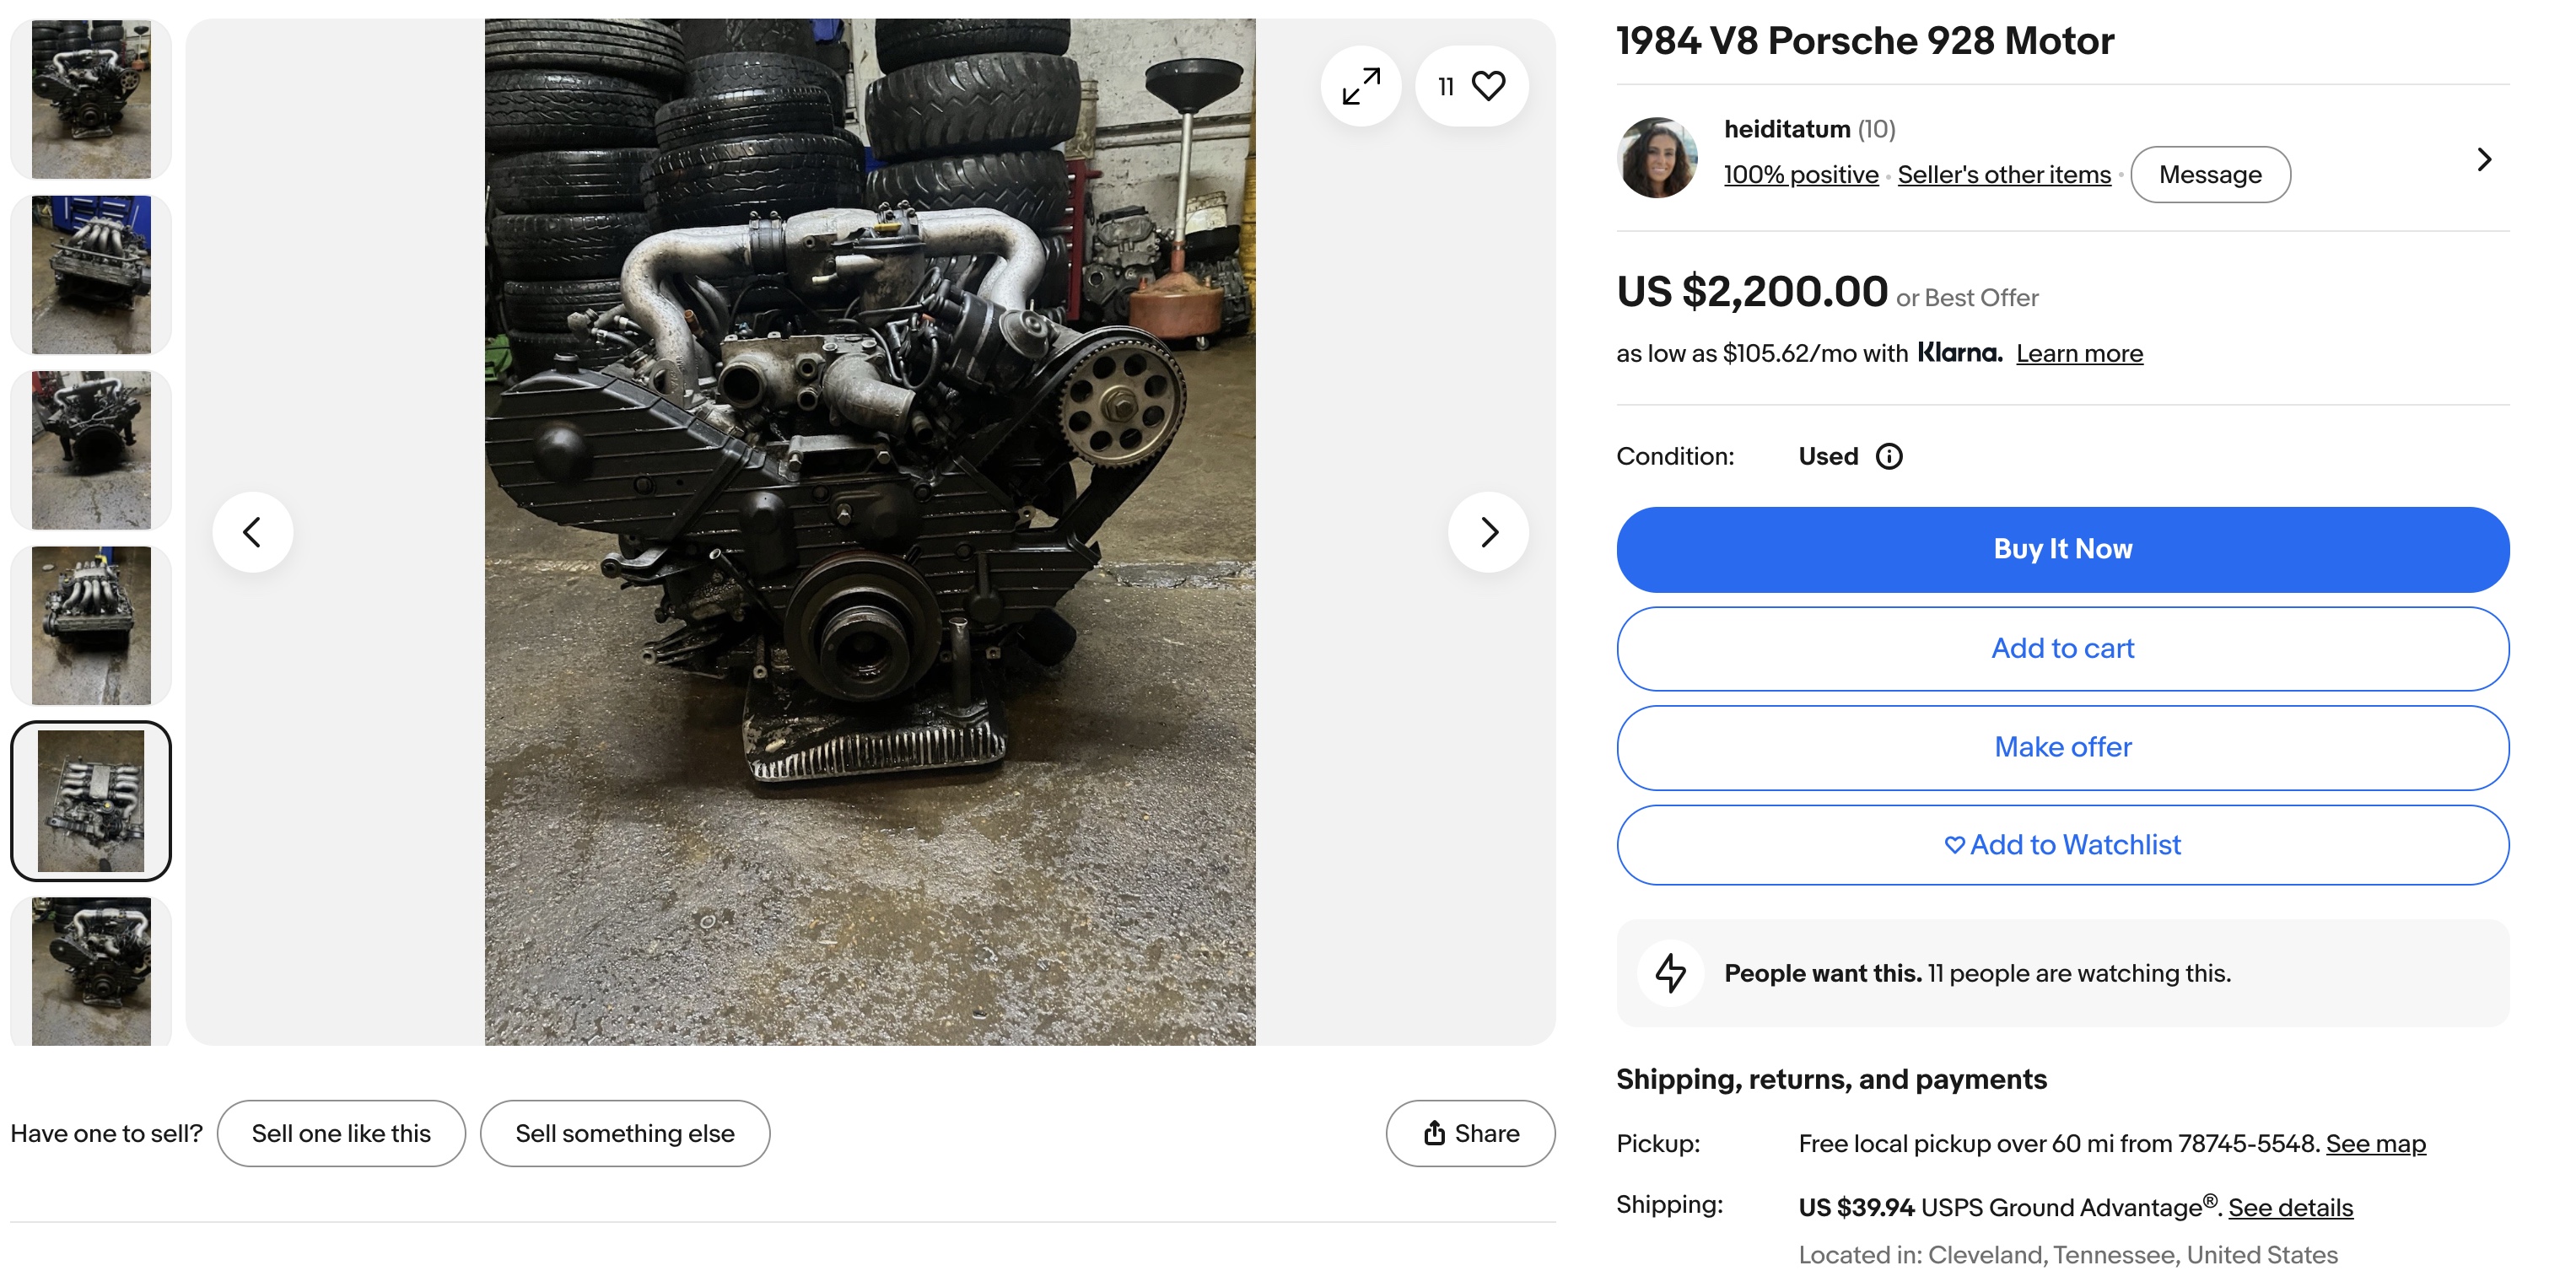Click Buy It Now
The height and width of the screenshot is (1287, 2576).
point(2062,549)
